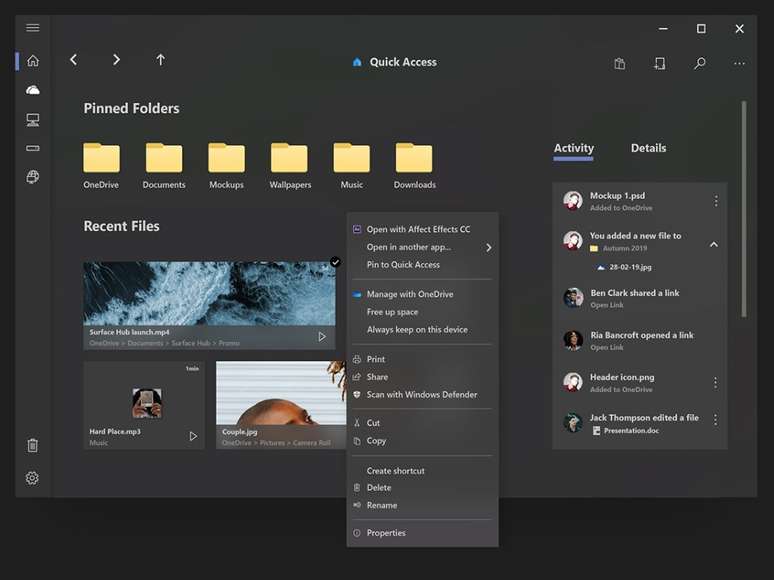
Task: Open the hamburger navigation menu
Action: (x=32, y=28)
